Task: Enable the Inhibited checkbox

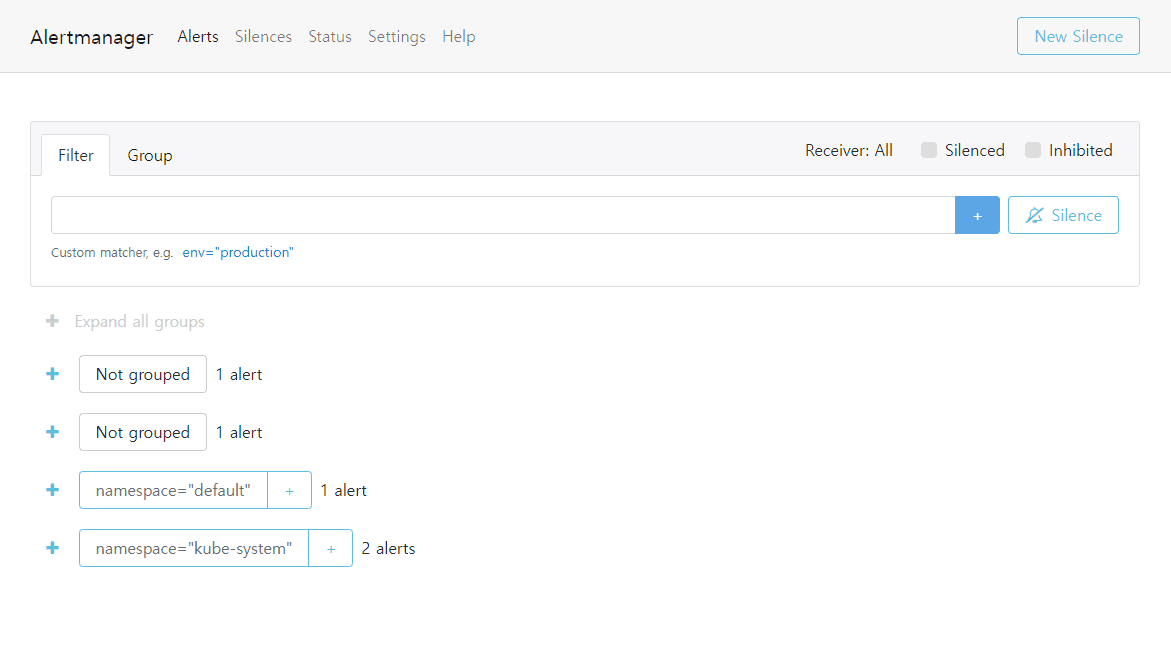Action: click(x=1033, y=150)
